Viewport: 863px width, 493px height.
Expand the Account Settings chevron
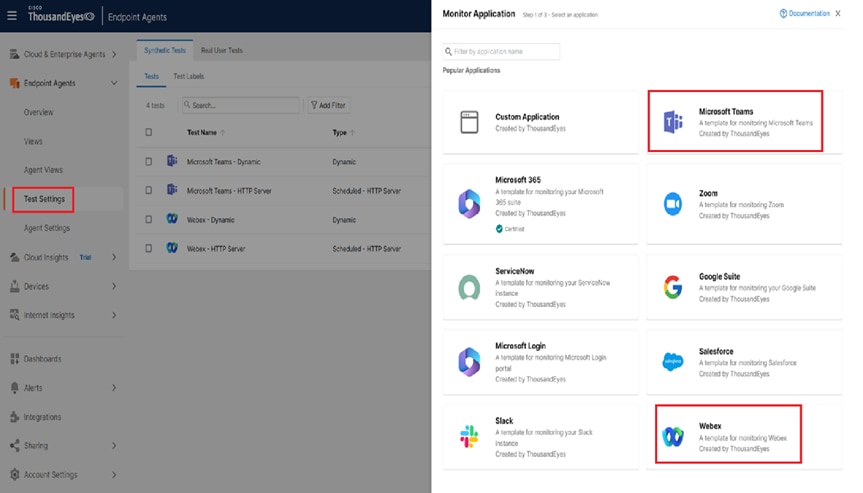tap(114, 474)
